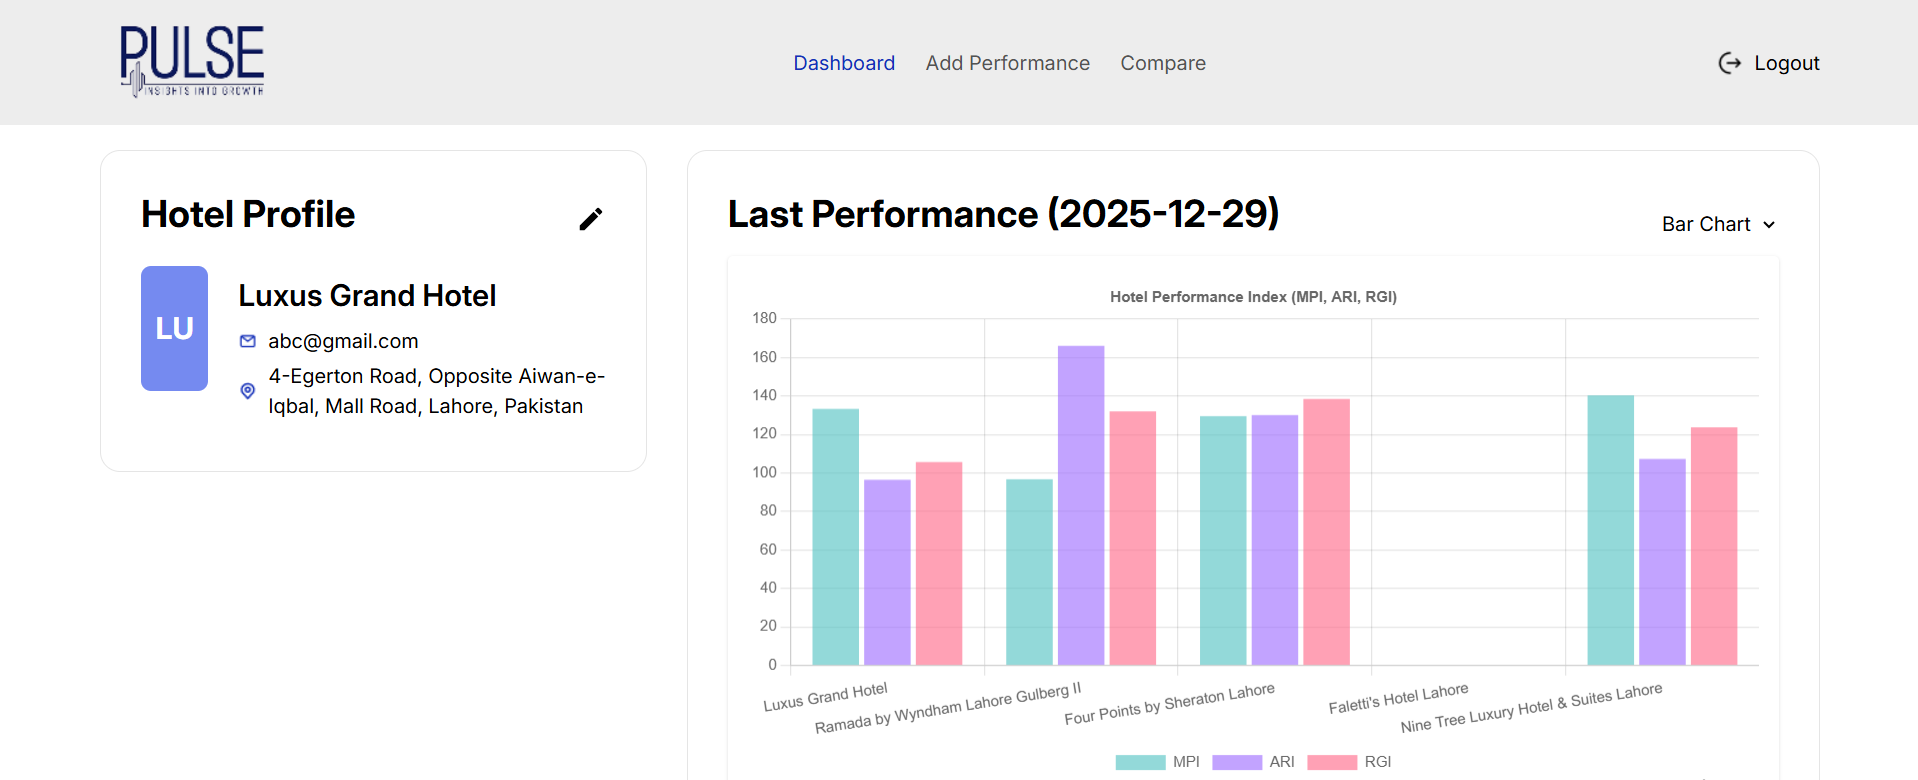Click Four Points Sheraton's pink RGI bar
This screenshot has width=1918, height=780.
[x=1326, y=532]
